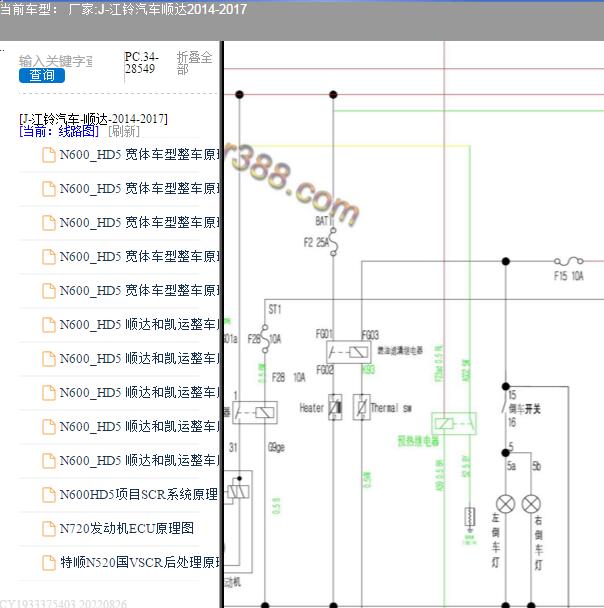604x608 pixels.
Task: Click the Heater element symbol
Action: point(335,407)
